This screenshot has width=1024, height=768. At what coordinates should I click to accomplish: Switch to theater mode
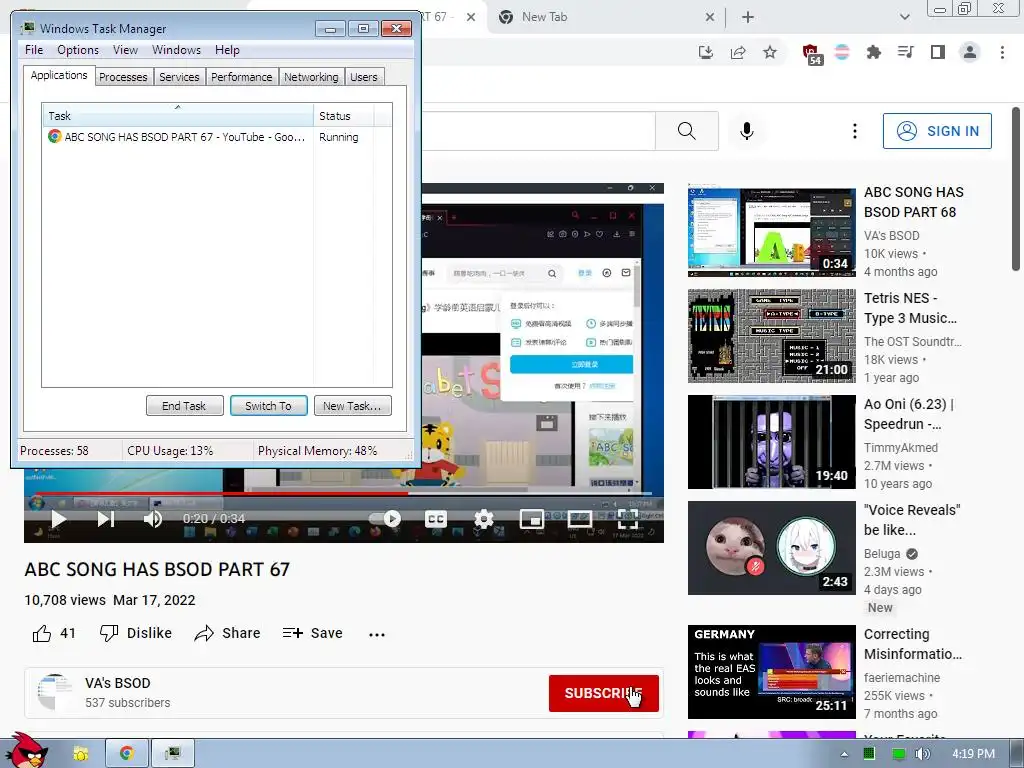click(580, 519)
